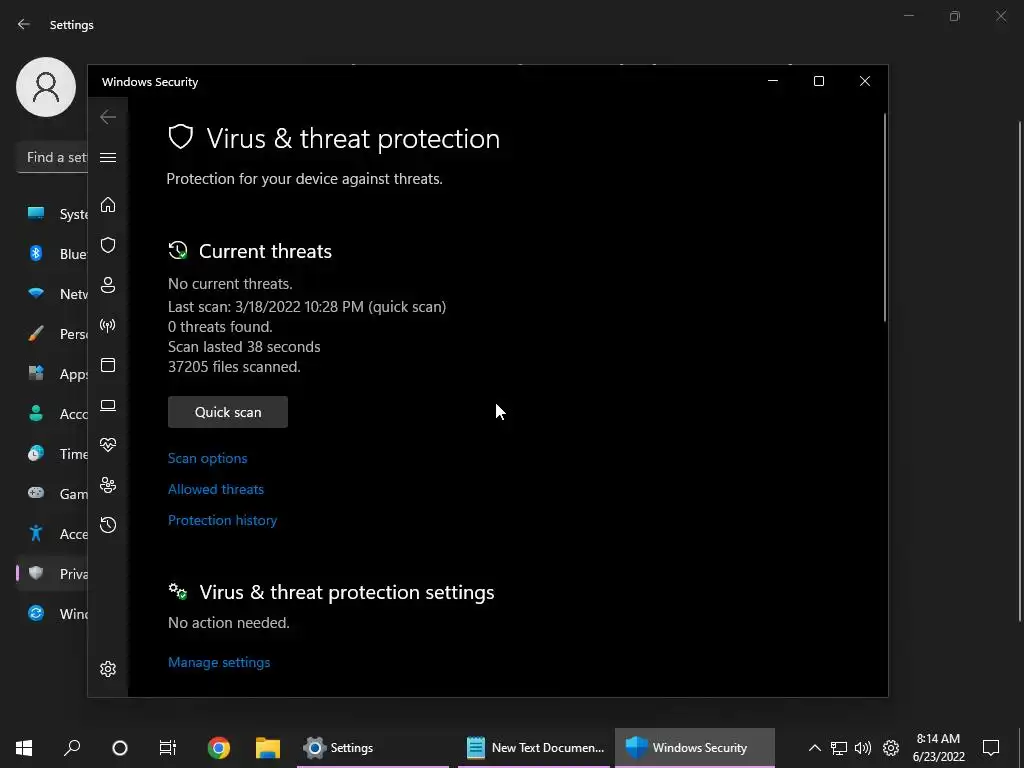This screenshot has height=768, width=1024.
Task: Select Gaming category in Settings window
Action: tap(52, 494)
